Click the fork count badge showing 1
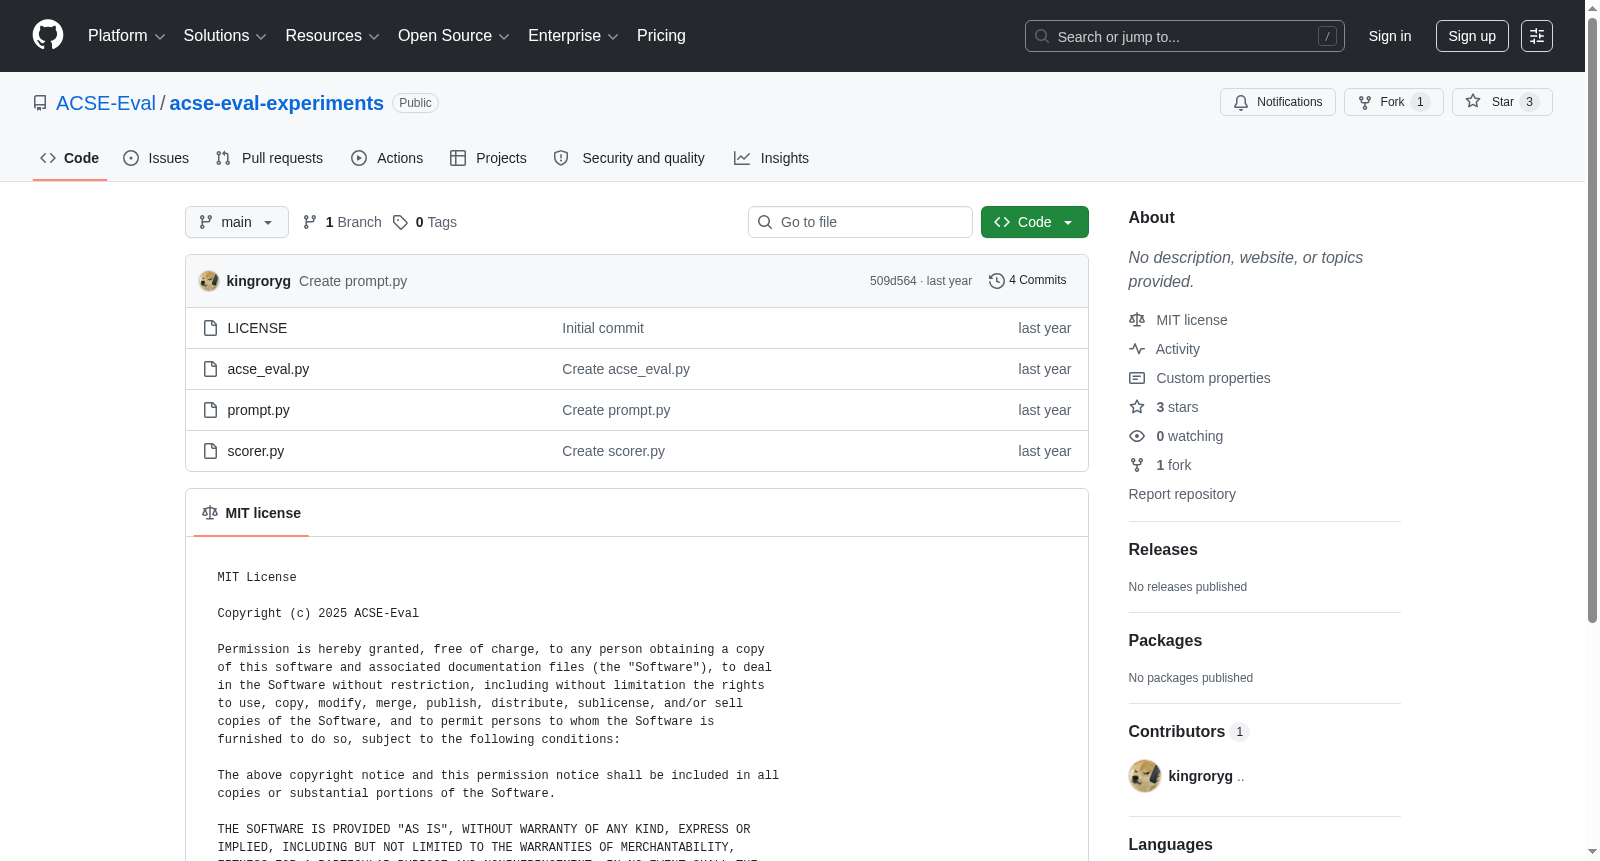Screen dimensions: 1600x861 (x=1420, y=102)
